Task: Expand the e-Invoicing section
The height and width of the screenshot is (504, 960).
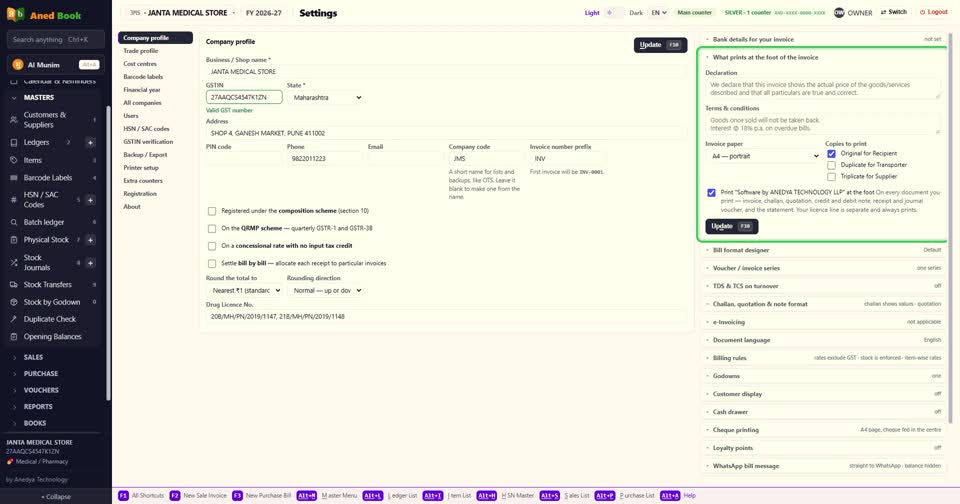Action: click(x=823, y=322)
